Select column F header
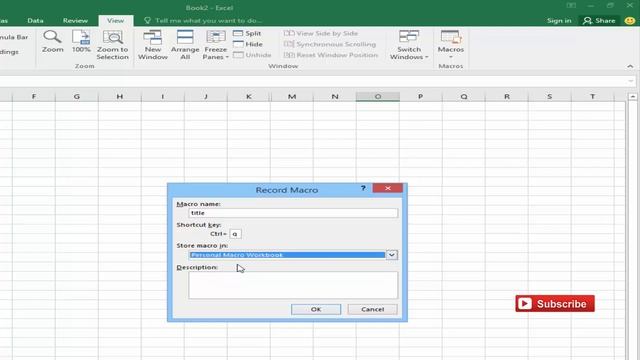The height and width of the screenshot is (360, 640). tap(34, 97)
